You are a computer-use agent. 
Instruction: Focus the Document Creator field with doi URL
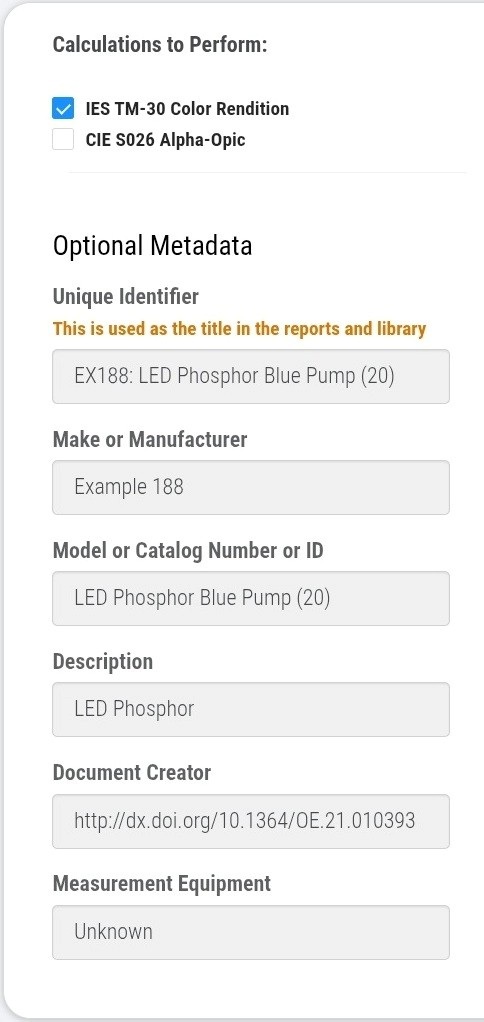tap(251, 821)
